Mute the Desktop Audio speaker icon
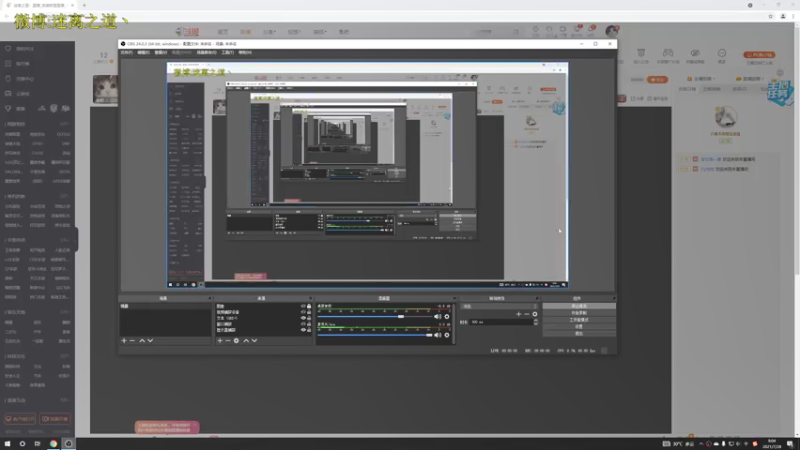Screen dimensions: 800x450 pyautogui.click(x=437, y=317)
